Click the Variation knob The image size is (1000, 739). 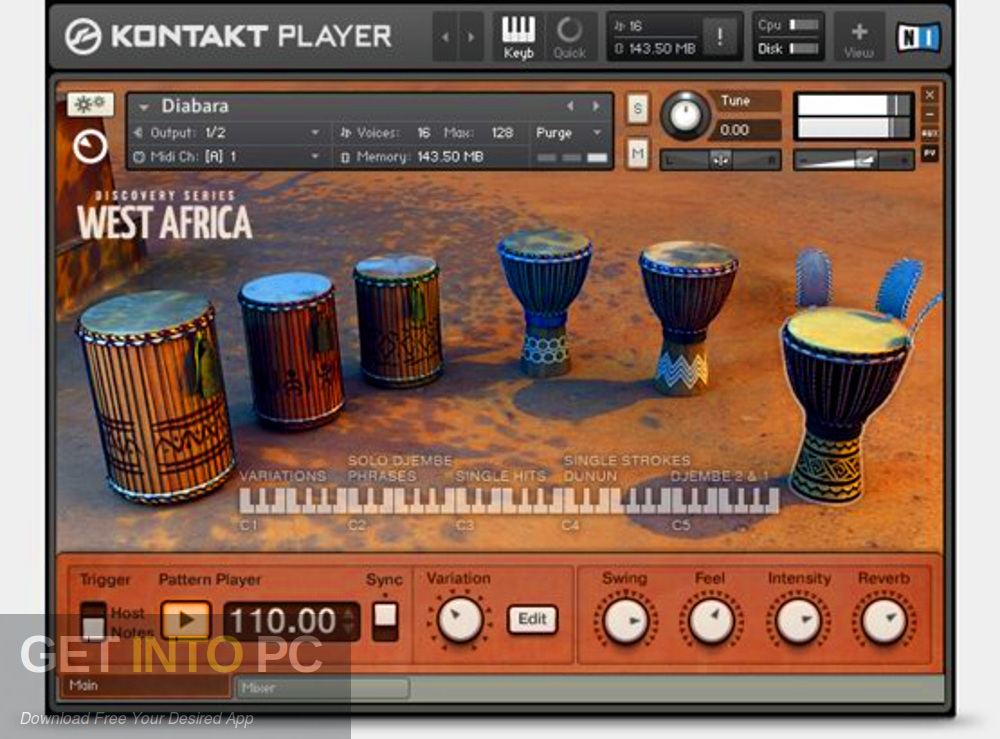[459, 619]
